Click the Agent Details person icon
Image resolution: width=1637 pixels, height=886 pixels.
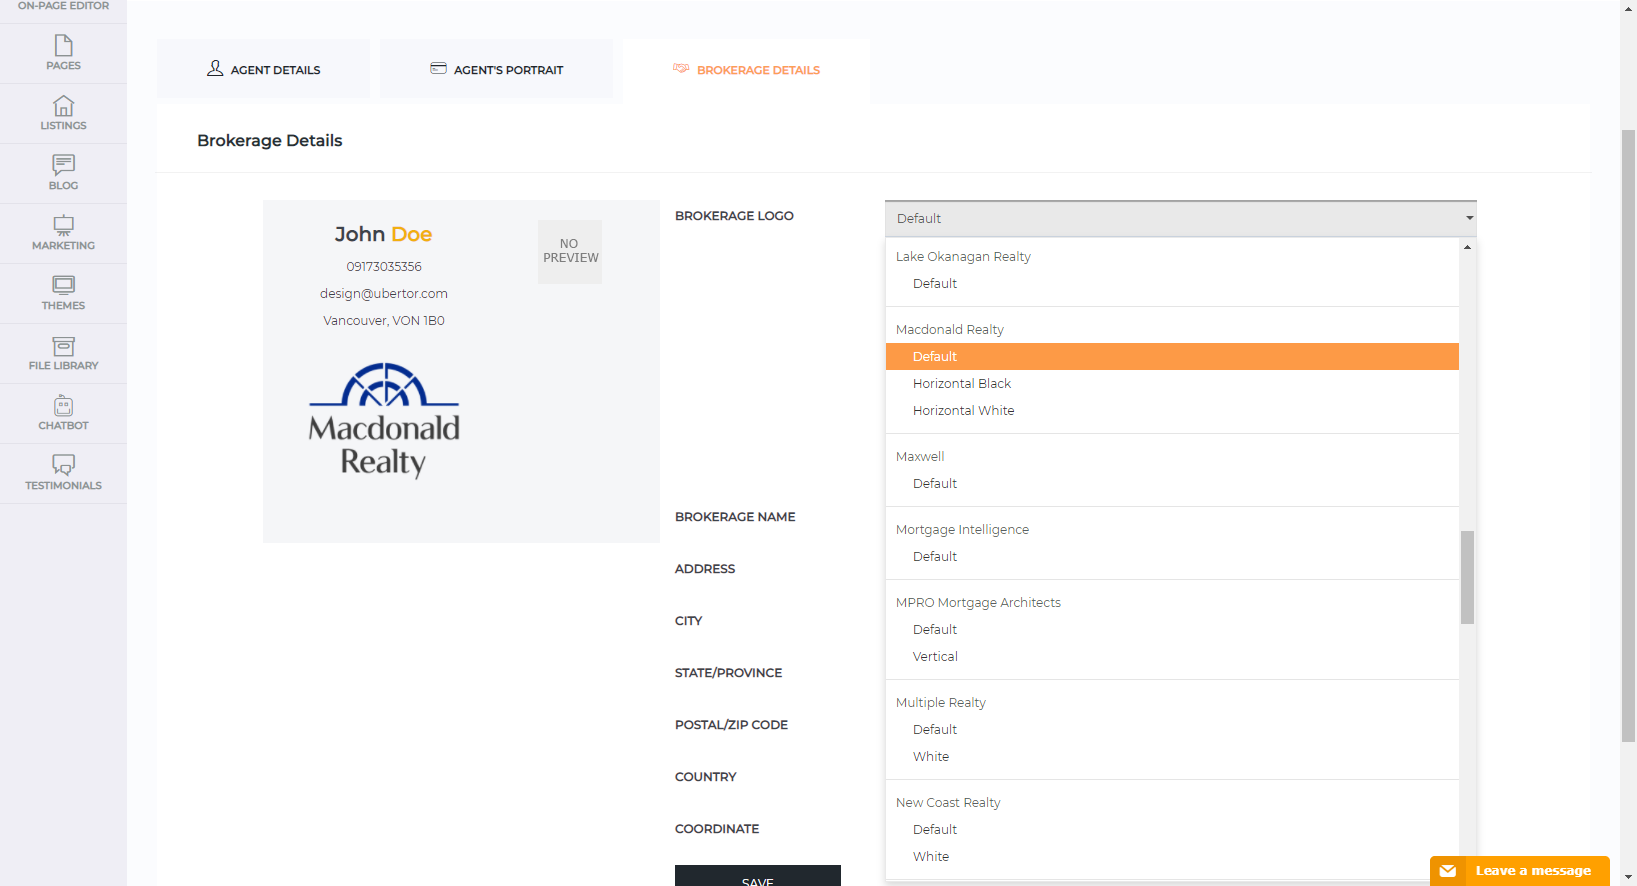(215, 68)
